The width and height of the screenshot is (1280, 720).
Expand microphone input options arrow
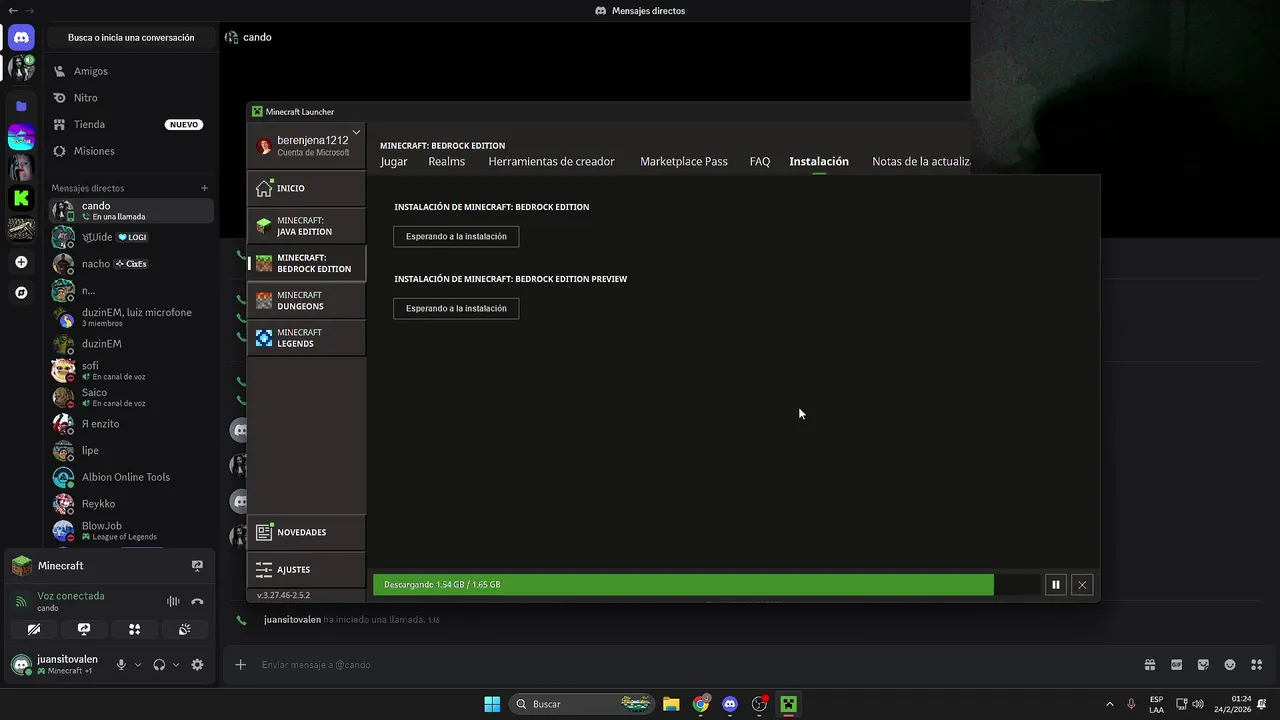coord(138,665)
